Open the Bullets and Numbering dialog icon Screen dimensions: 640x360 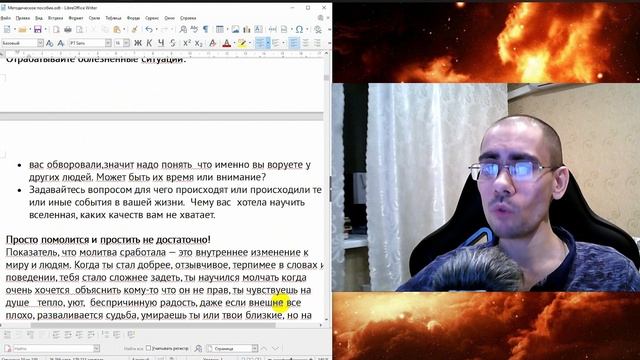(x=131, y=335)
